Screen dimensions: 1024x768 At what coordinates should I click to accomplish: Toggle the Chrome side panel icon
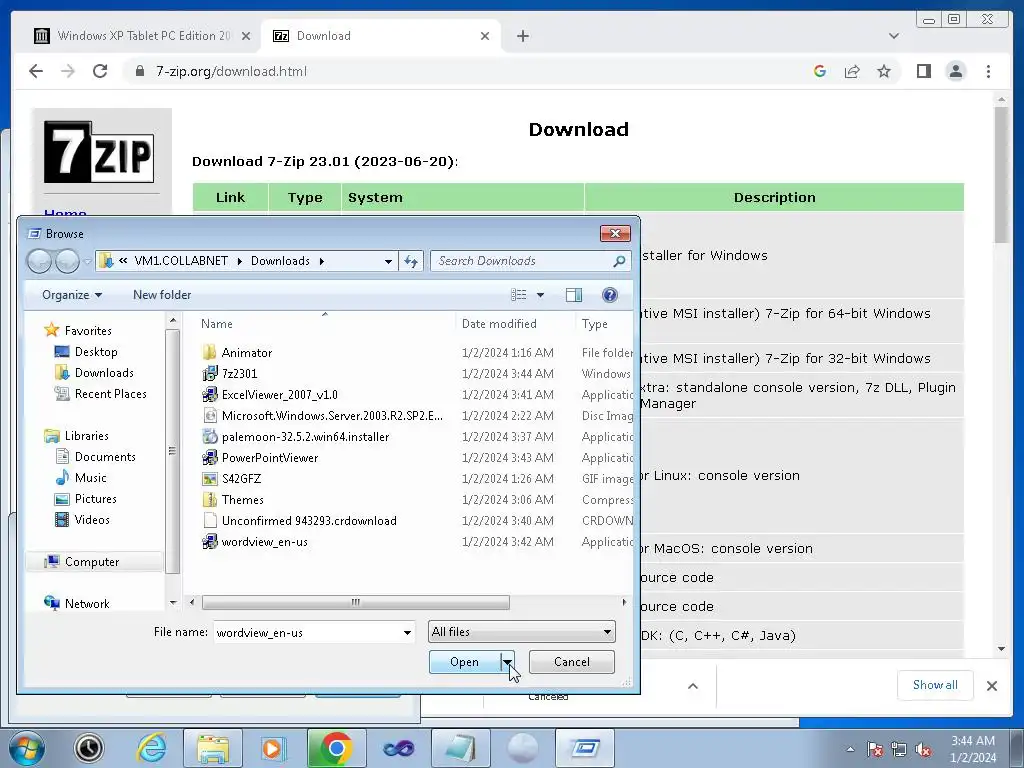[x=923, y=71]
